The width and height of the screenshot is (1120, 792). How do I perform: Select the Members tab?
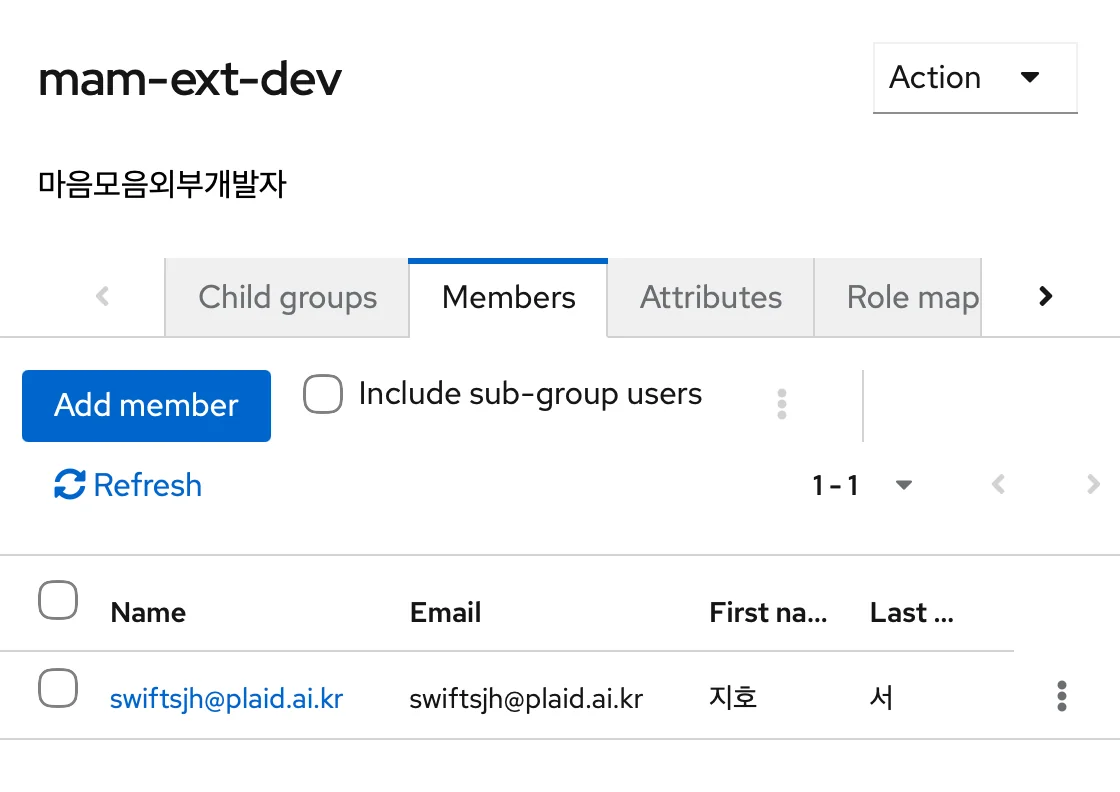(x=508, y=297)
